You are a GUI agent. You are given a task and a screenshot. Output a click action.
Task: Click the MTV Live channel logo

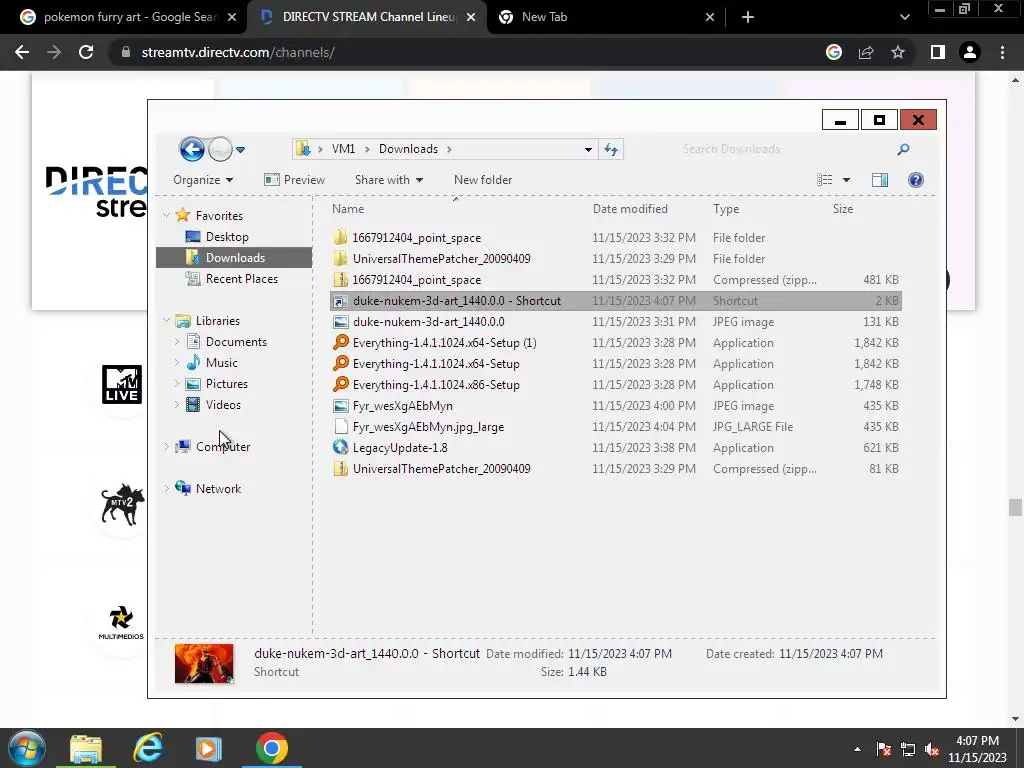pyautogui.click(x=121, y=384)
